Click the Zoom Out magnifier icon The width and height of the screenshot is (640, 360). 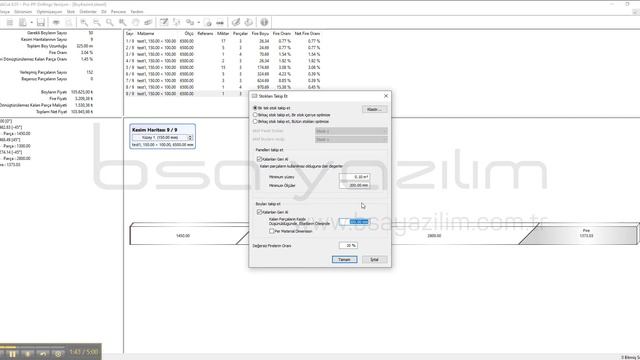(x=97, y=22)
